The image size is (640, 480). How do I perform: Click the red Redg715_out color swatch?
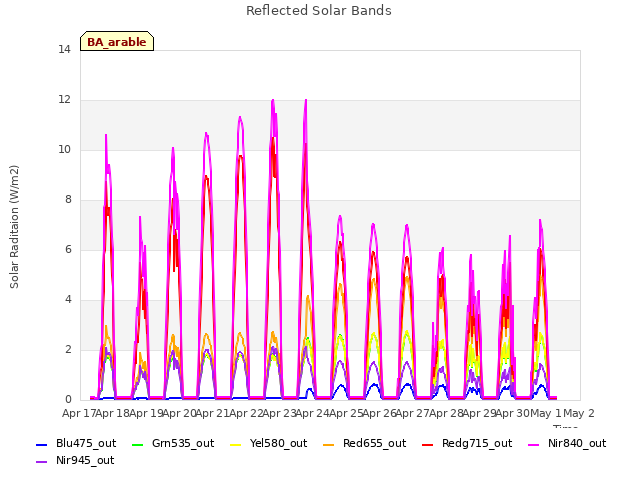click(x=428, y=444)
